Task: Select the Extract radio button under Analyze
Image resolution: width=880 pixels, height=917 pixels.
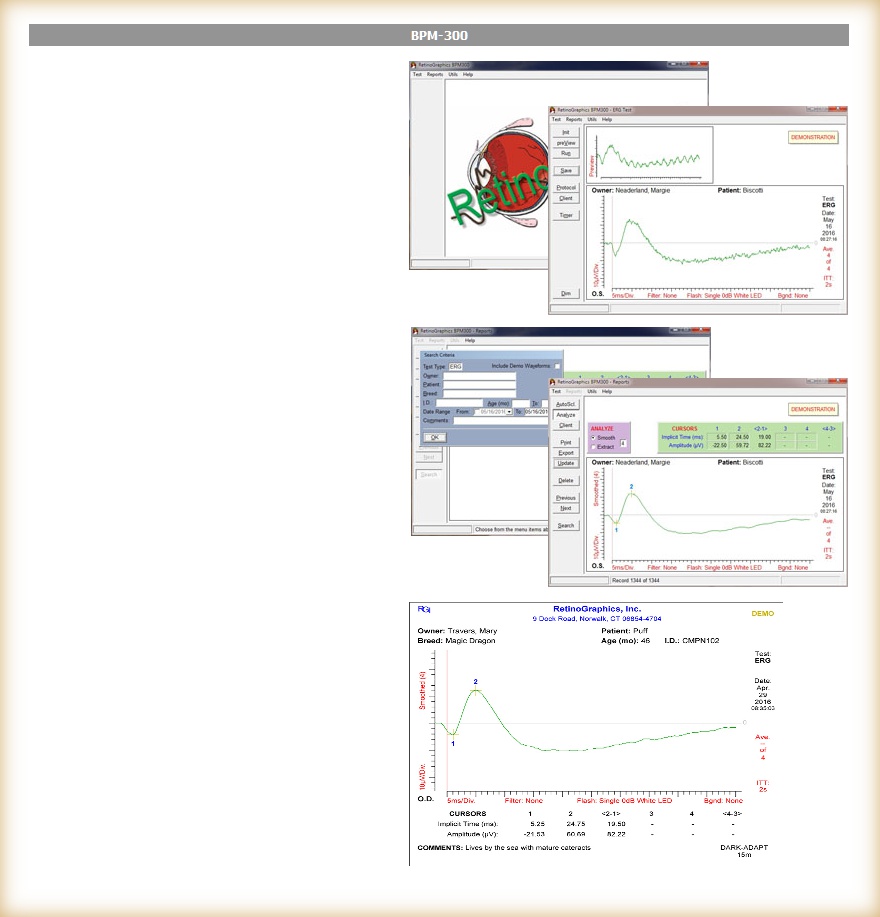Action: [x=594, y=446]
